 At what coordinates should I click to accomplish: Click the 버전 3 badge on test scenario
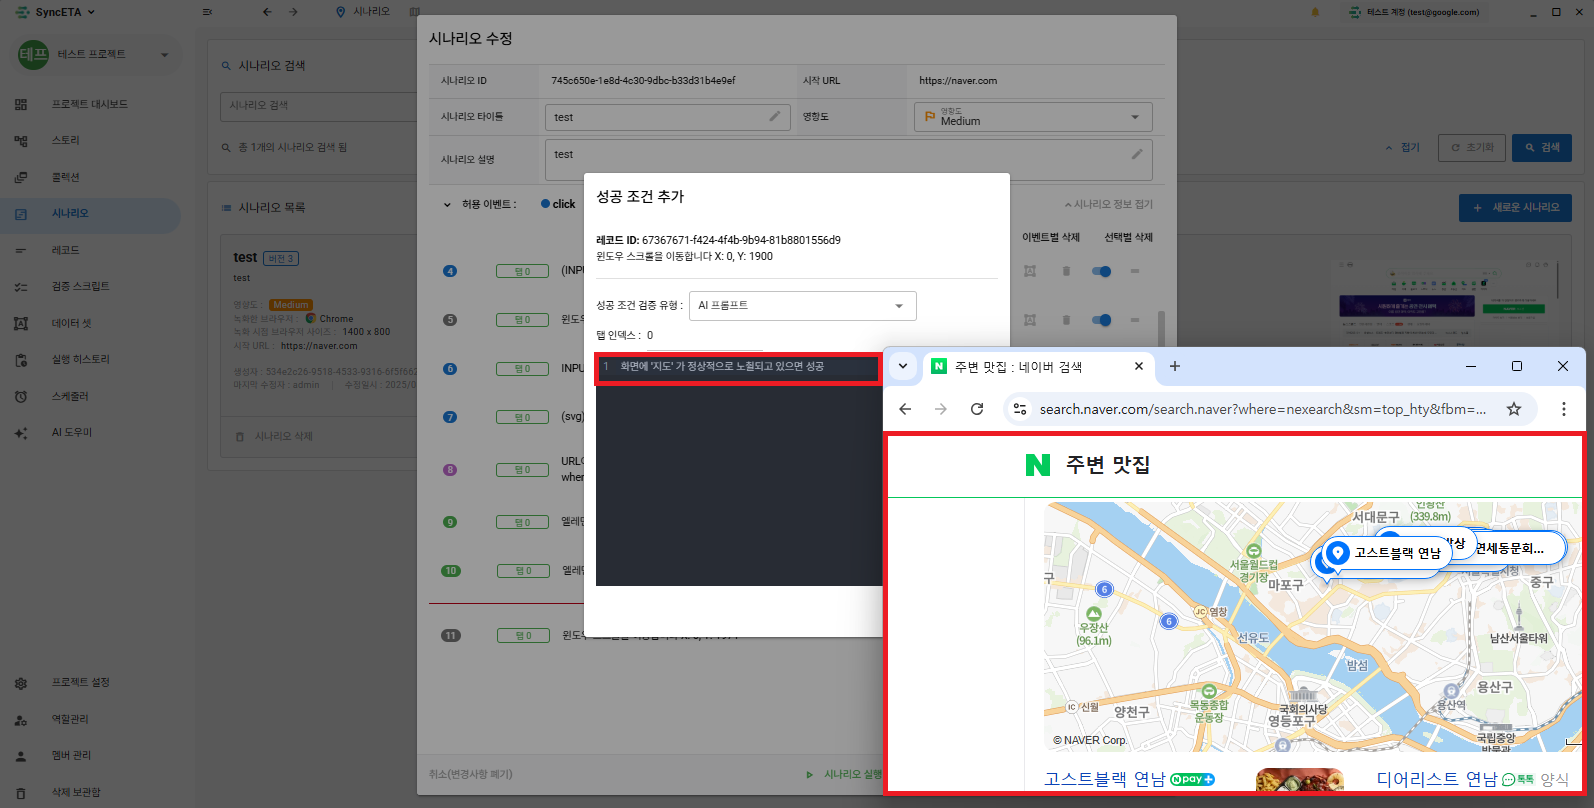(281, 258)
